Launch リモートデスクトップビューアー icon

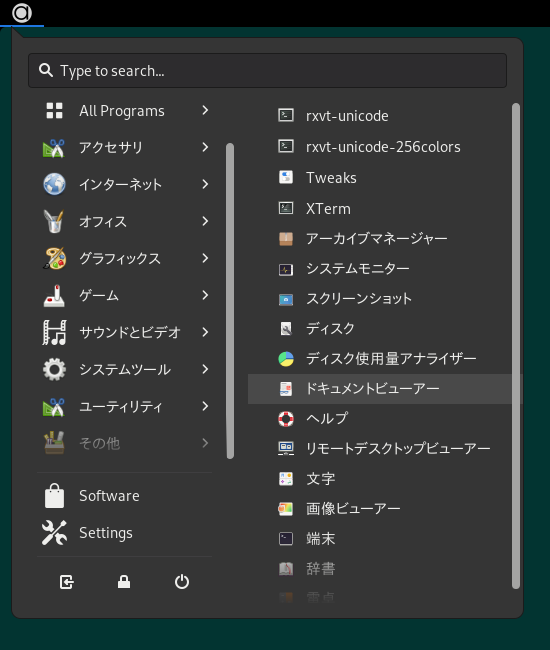286,449
